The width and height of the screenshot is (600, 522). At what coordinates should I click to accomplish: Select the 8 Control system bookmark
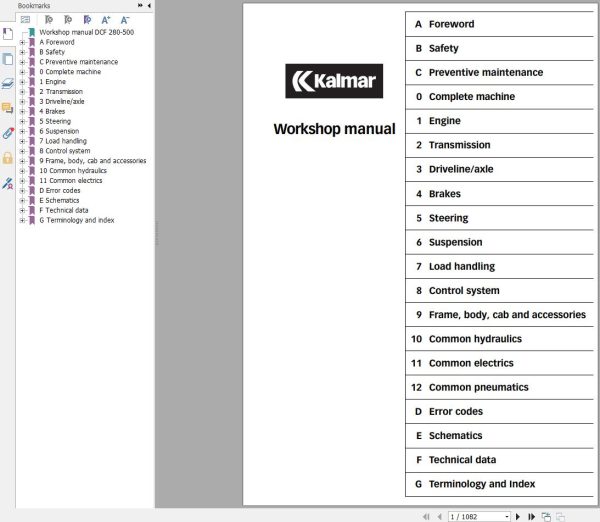(x=65, y=151)
